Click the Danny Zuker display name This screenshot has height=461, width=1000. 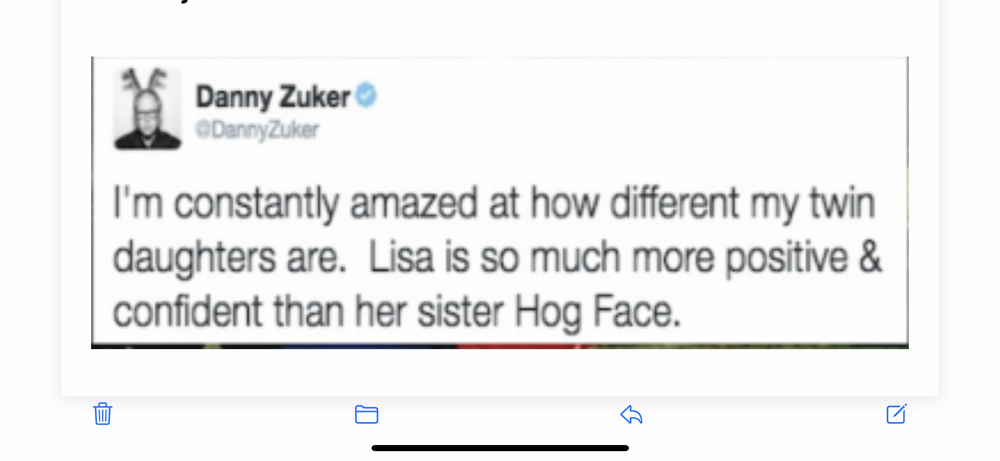272,97
